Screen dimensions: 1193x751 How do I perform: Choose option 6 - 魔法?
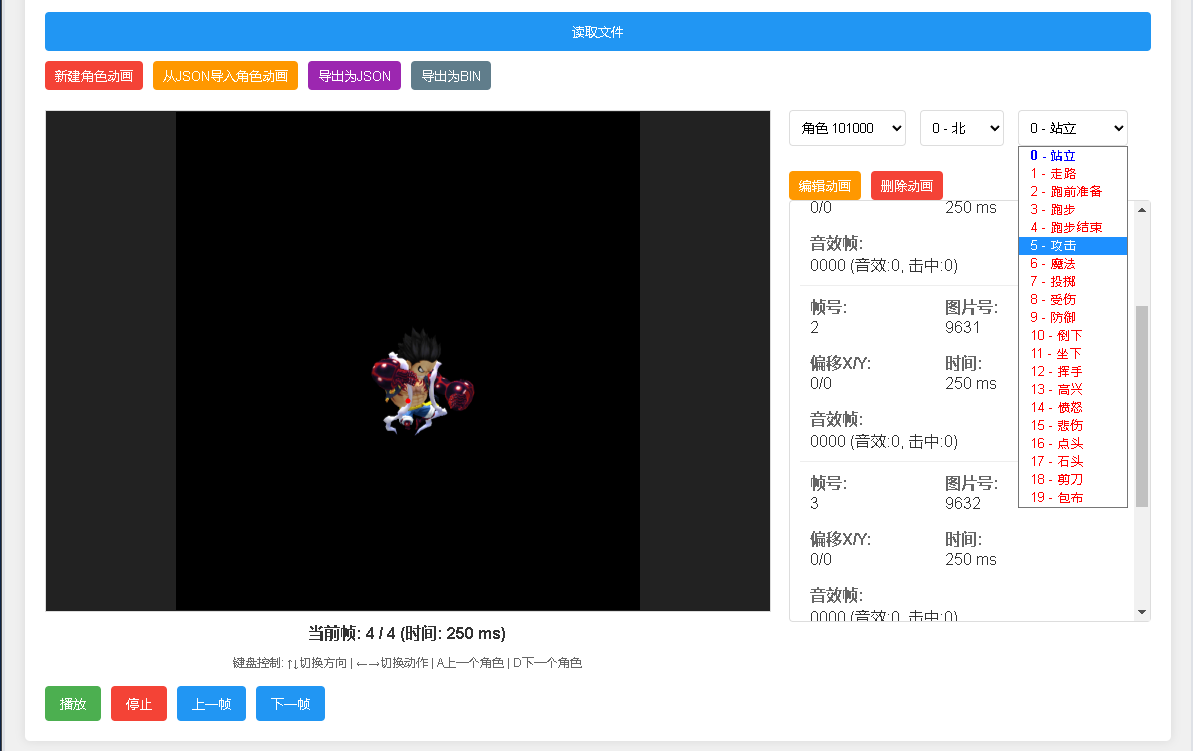1073,263
